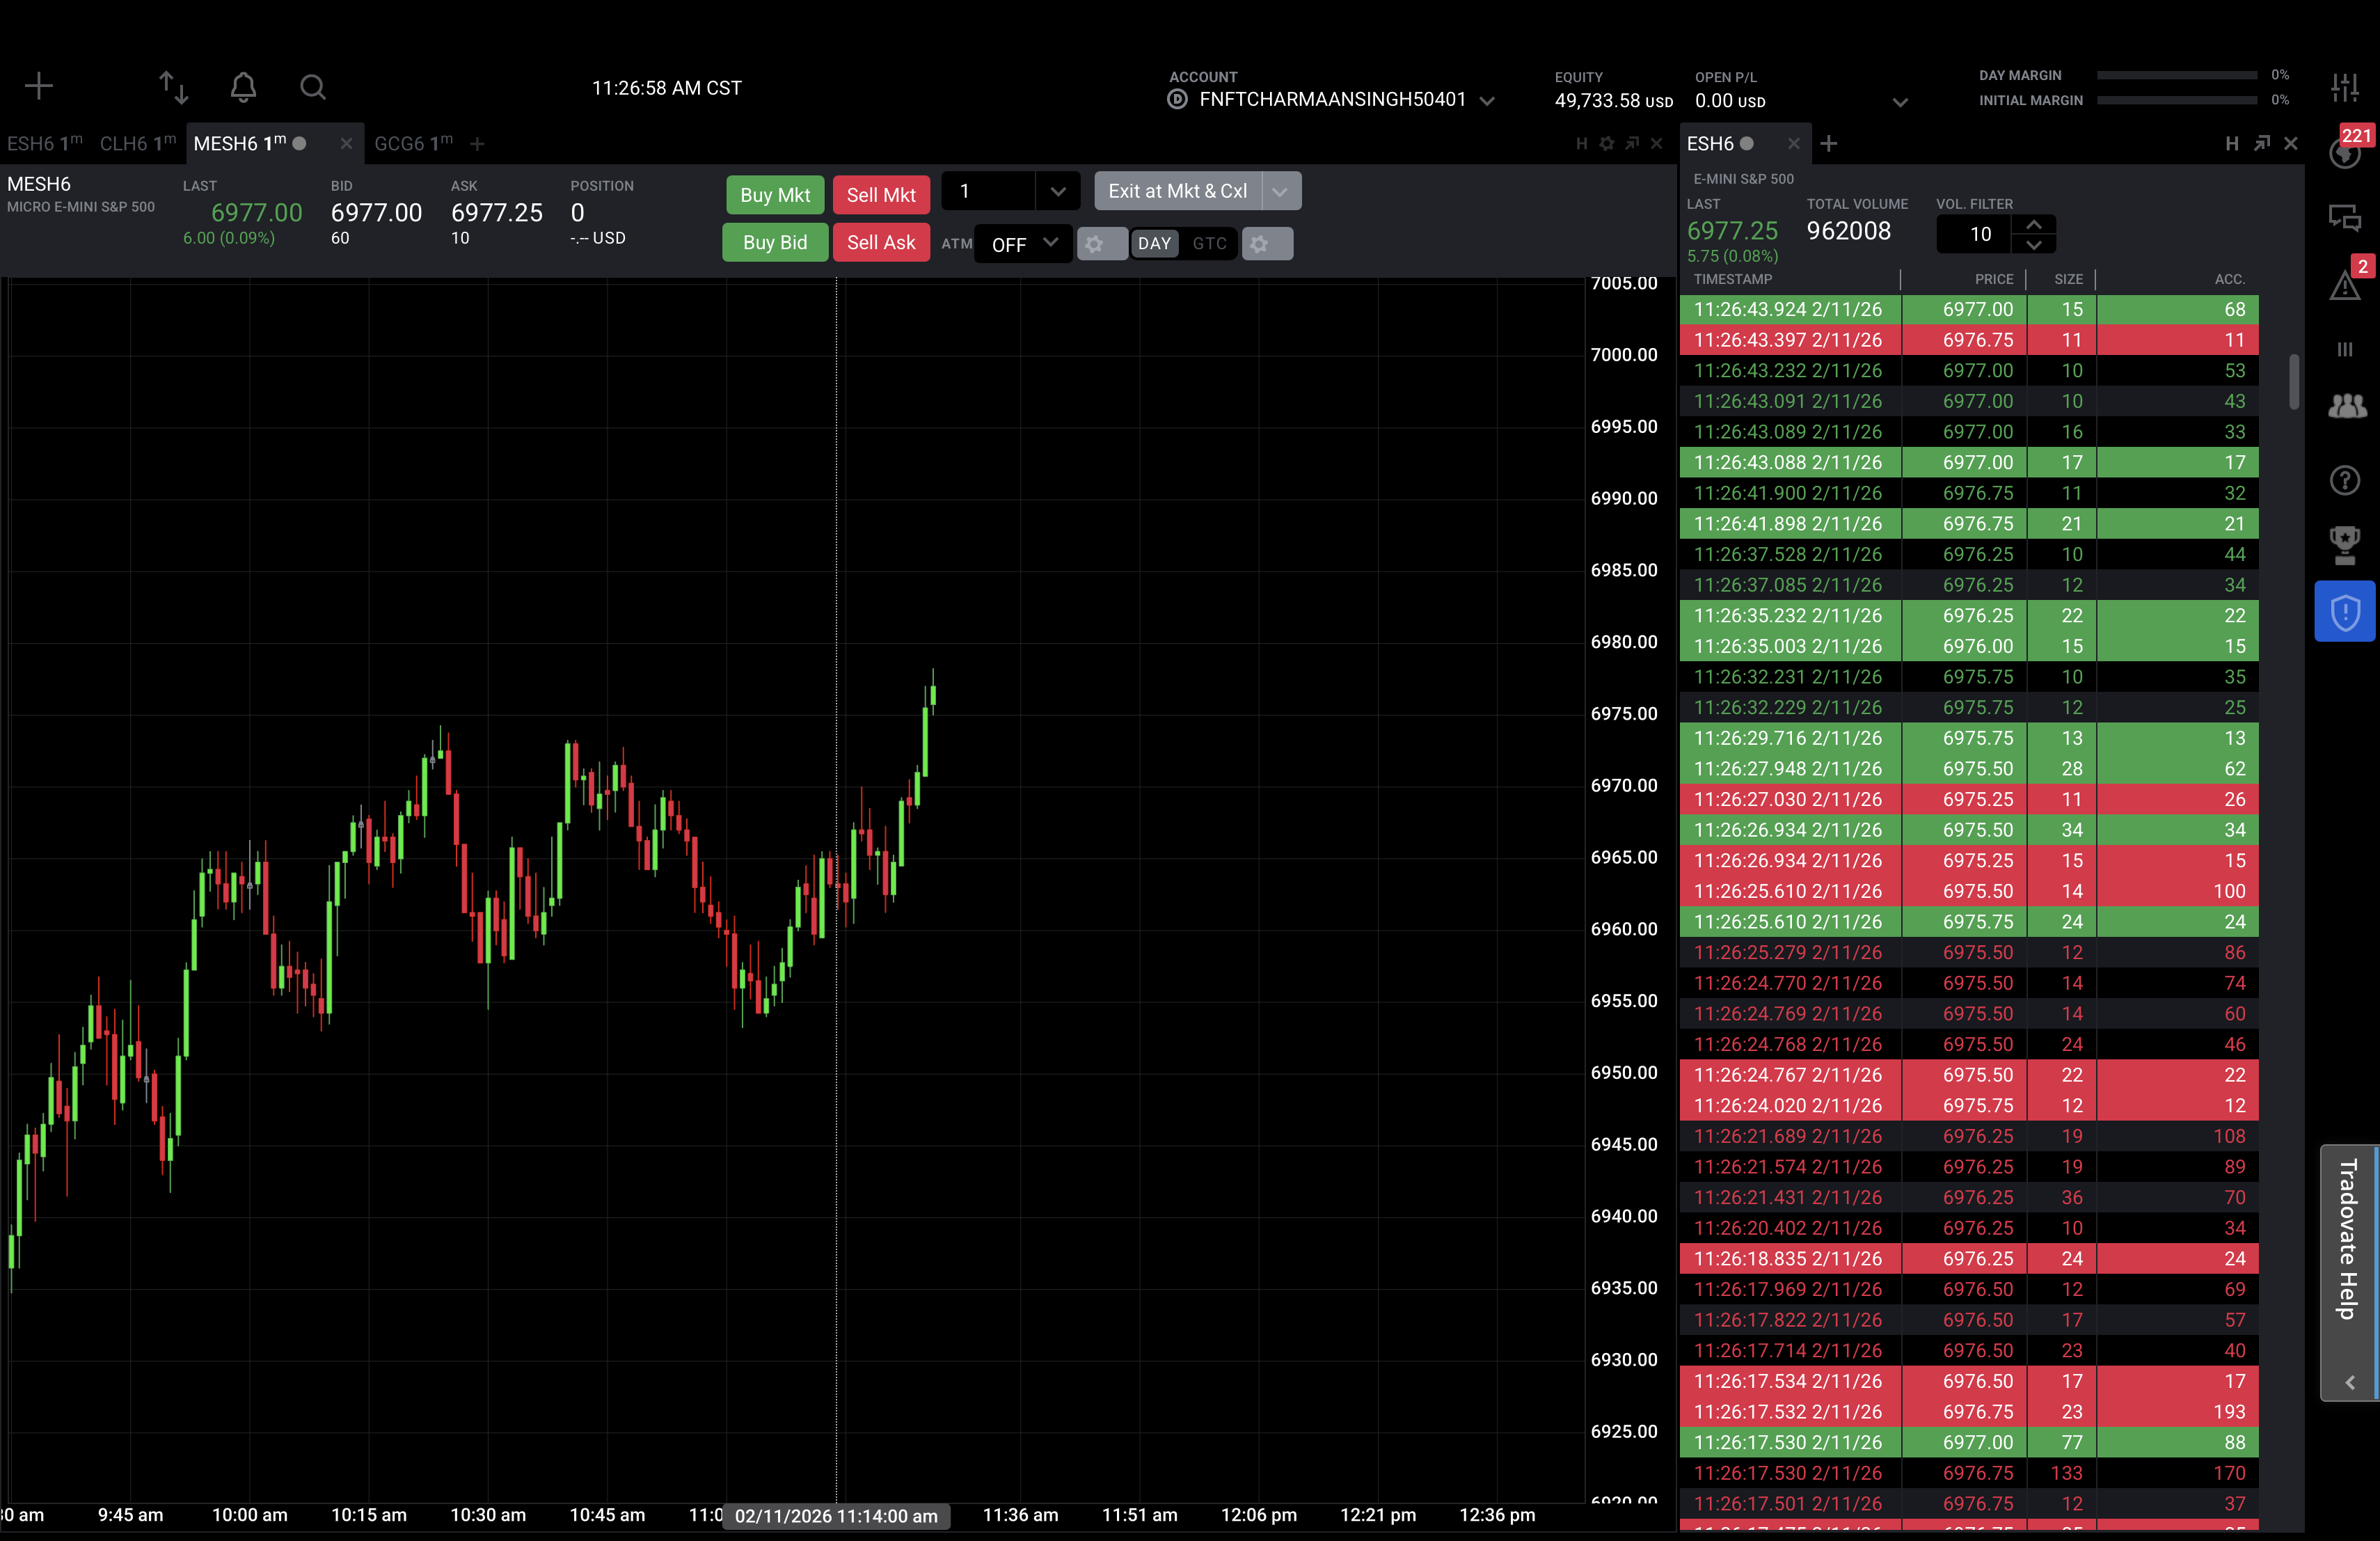
Task: Click the search magnifier icon
Action: click(x=313, y=87)
